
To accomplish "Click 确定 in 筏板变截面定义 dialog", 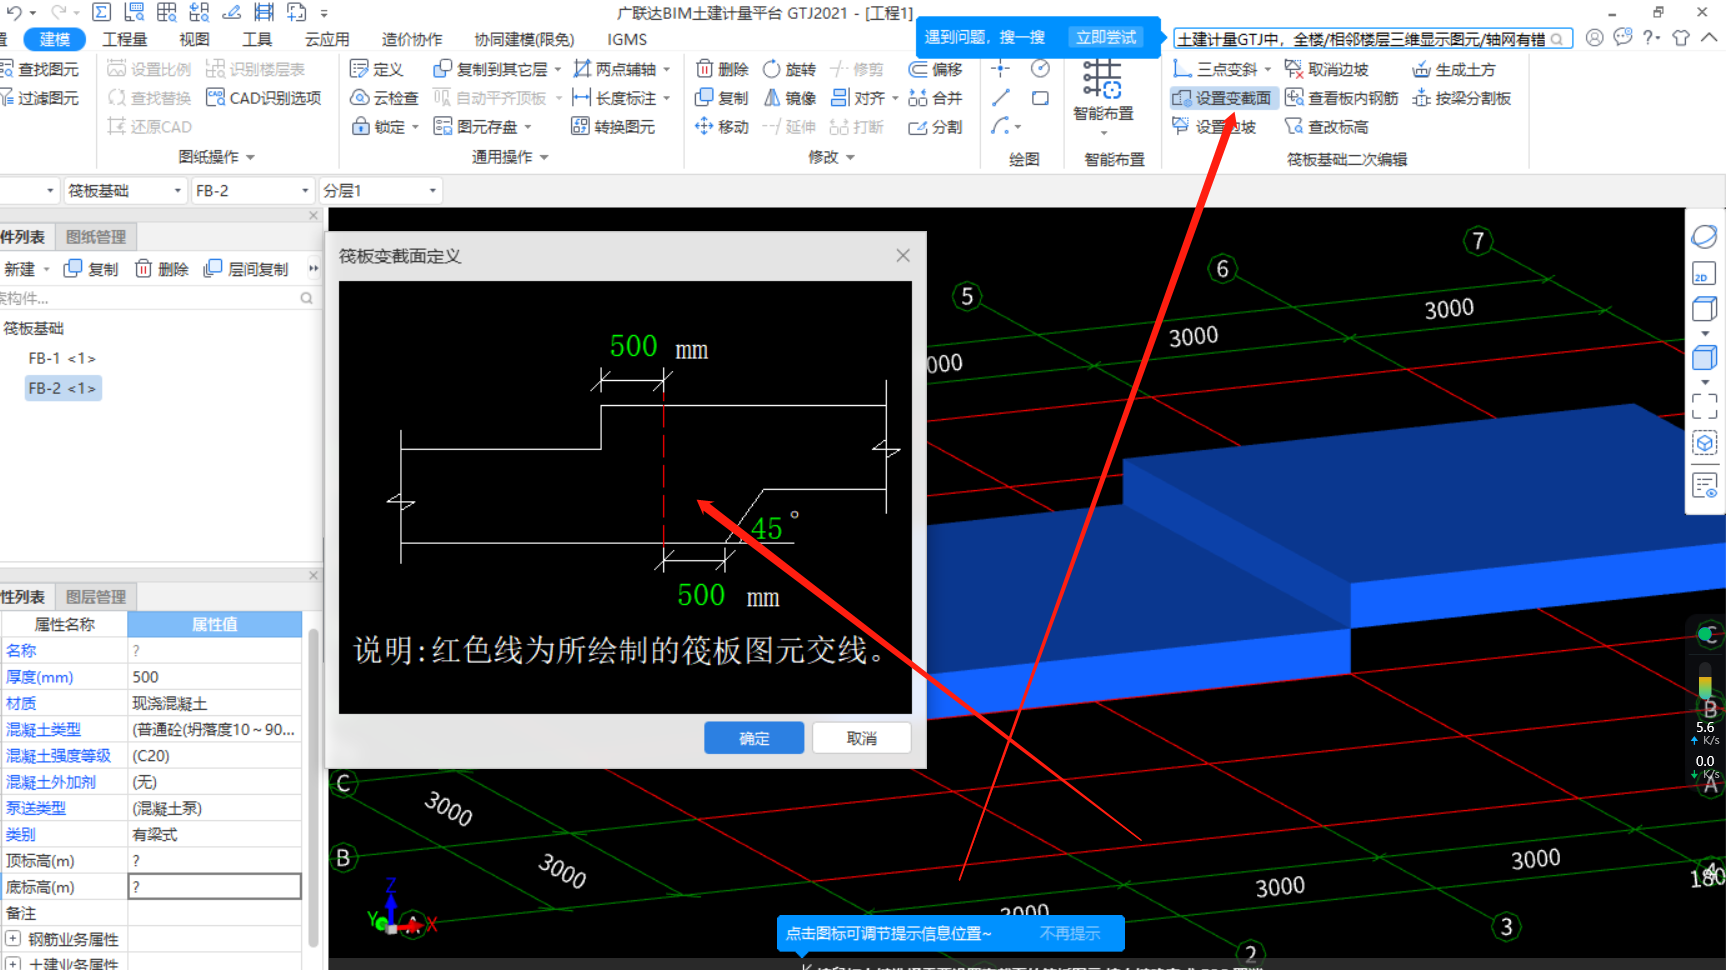I will [x=754, y=738].
